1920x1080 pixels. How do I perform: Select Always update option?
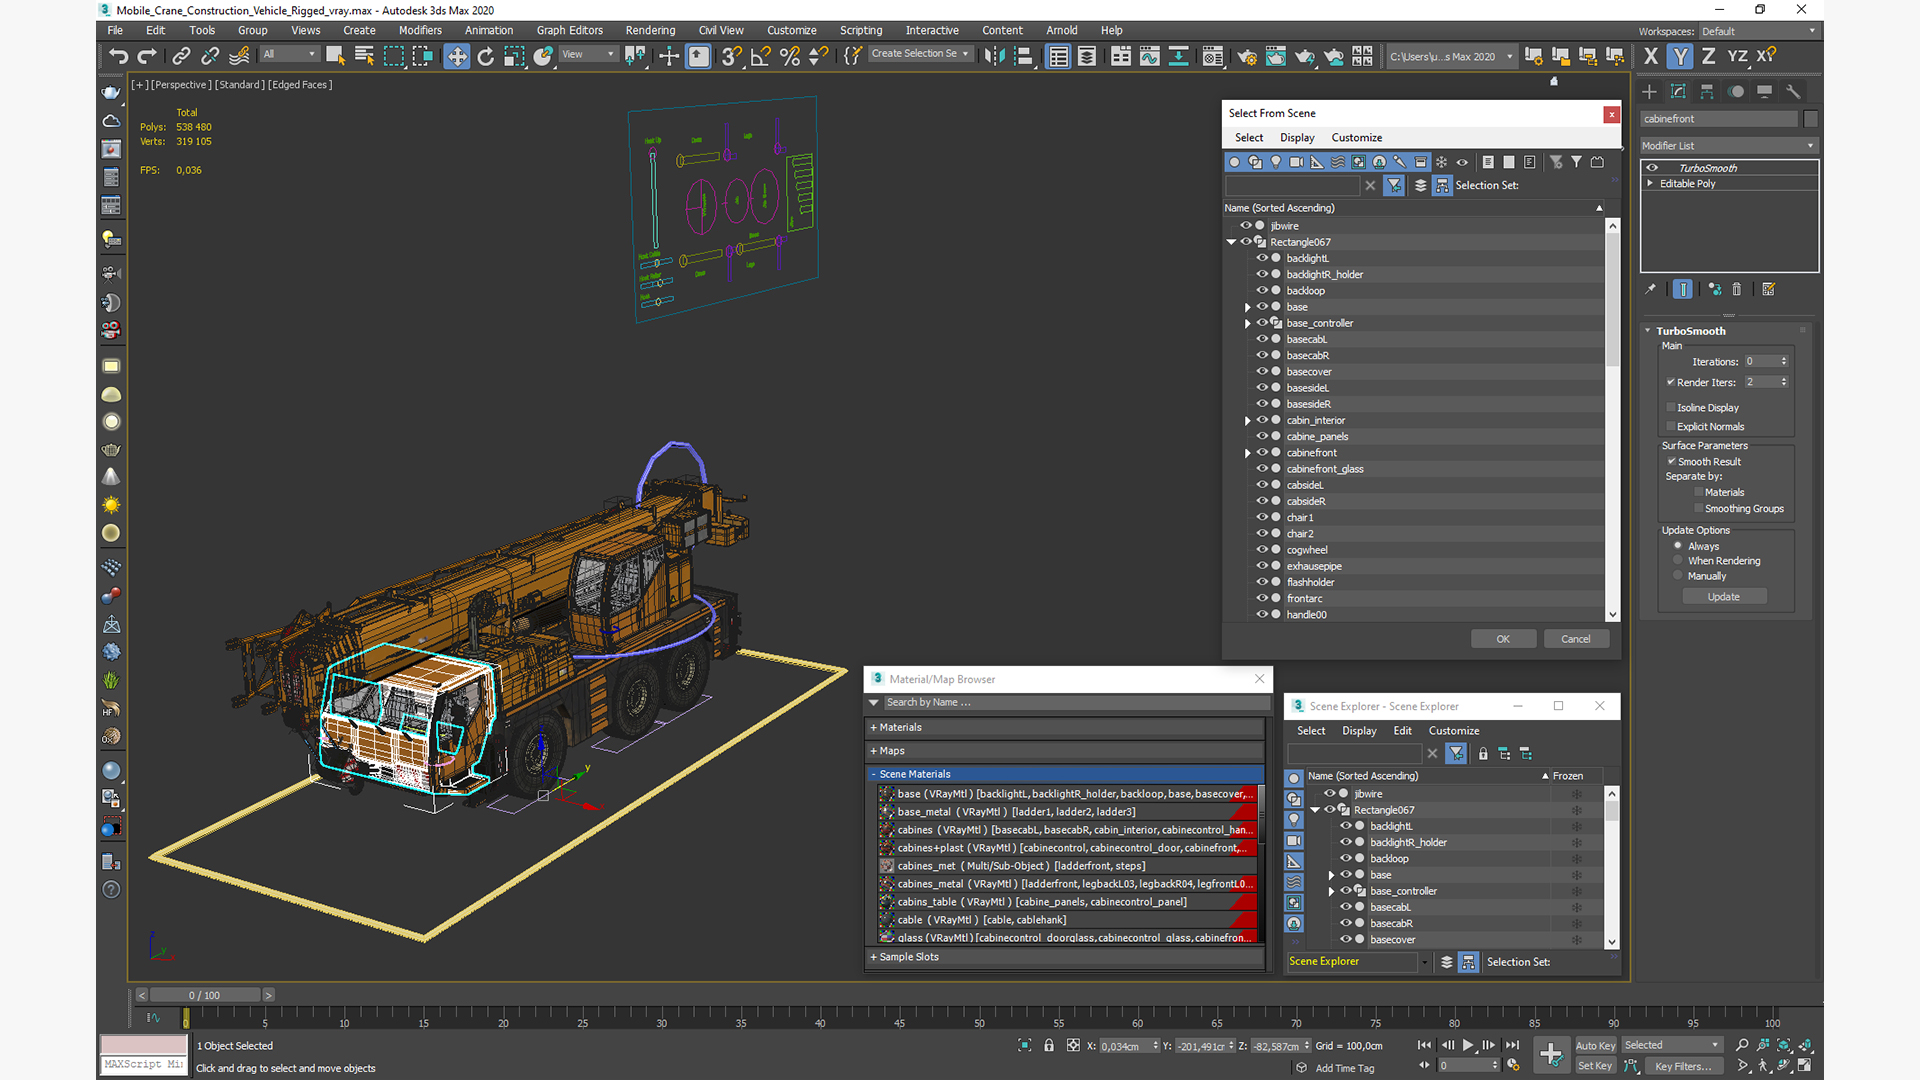[x=1678, y=546]
